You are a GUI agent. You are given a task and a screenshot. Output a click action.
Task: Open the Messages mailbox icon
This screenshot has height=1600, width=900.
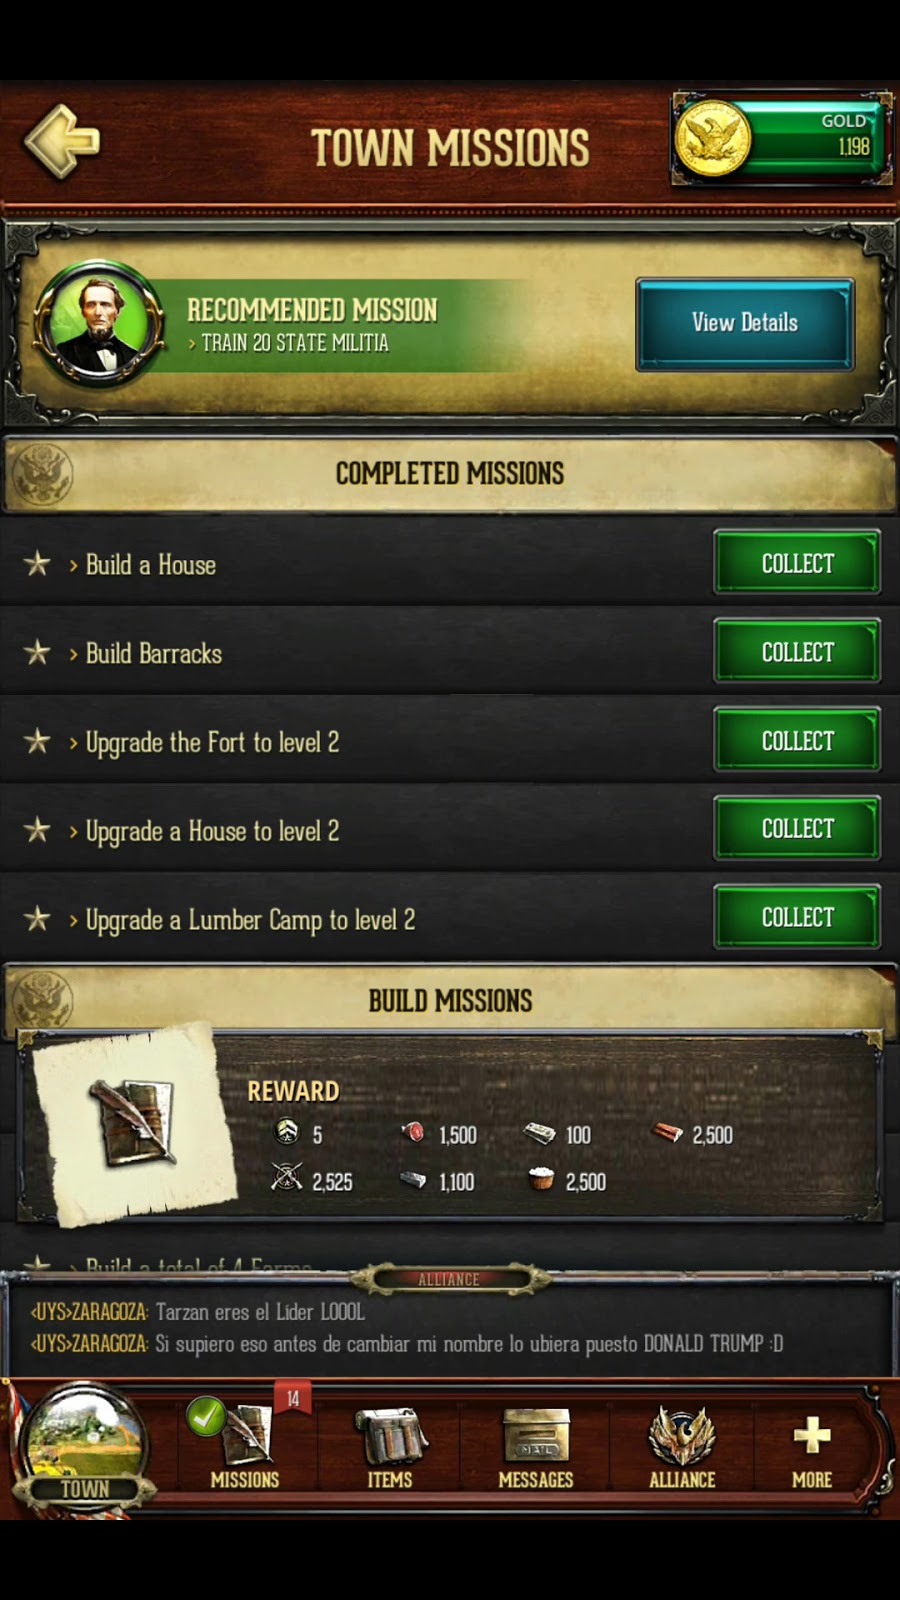536,1447
